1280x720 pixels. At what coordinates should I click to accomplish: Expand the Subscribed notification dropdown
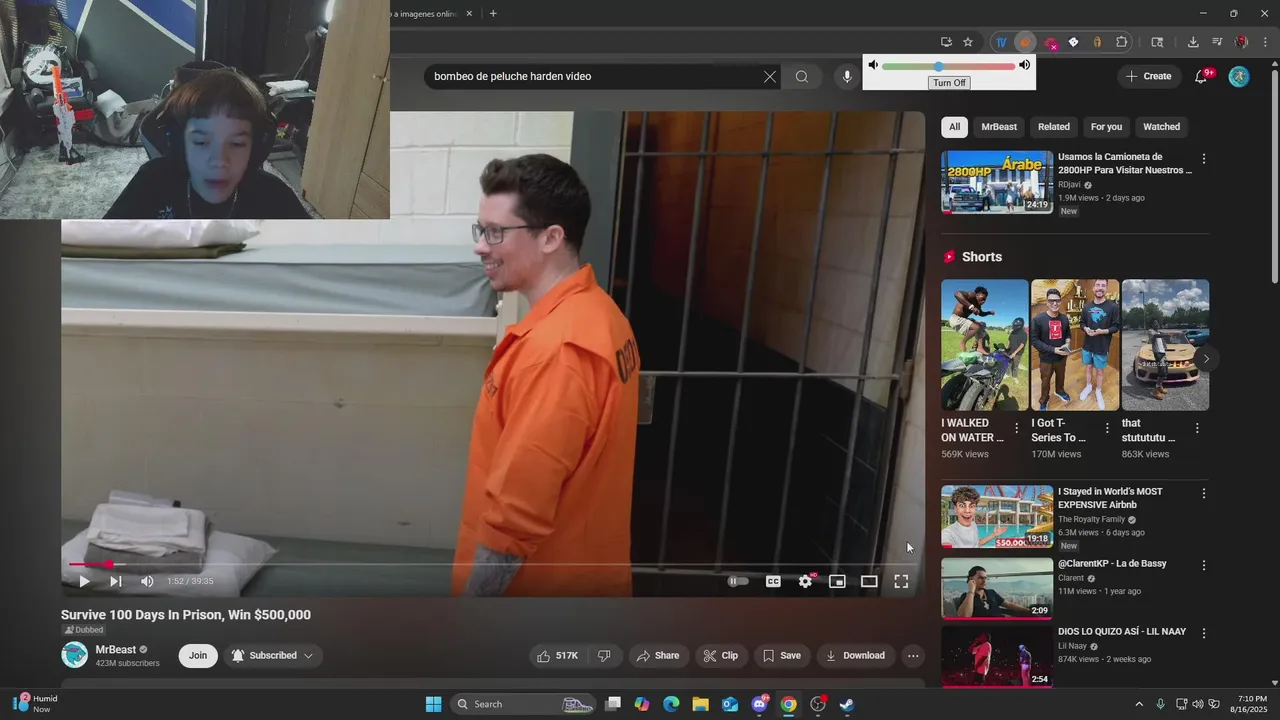pos(272,656)
